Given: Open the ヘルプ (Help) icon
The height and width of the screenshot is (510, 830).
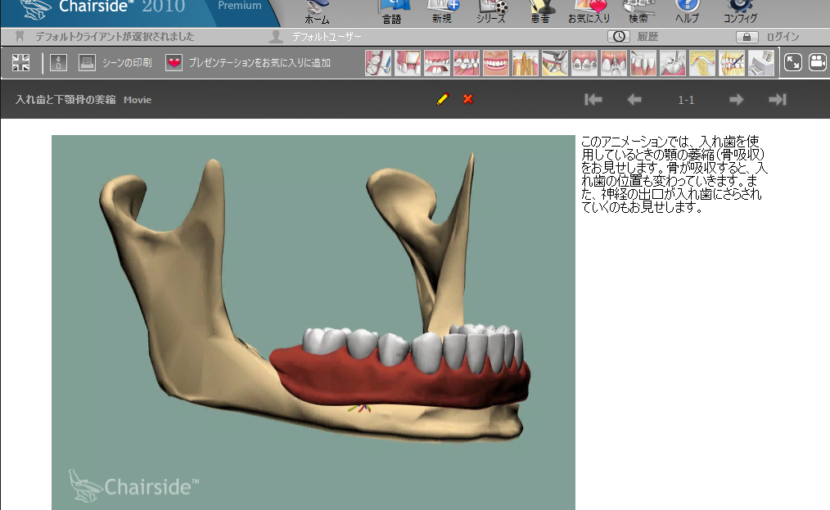Looking at the screenshot, I should point(687,11).
